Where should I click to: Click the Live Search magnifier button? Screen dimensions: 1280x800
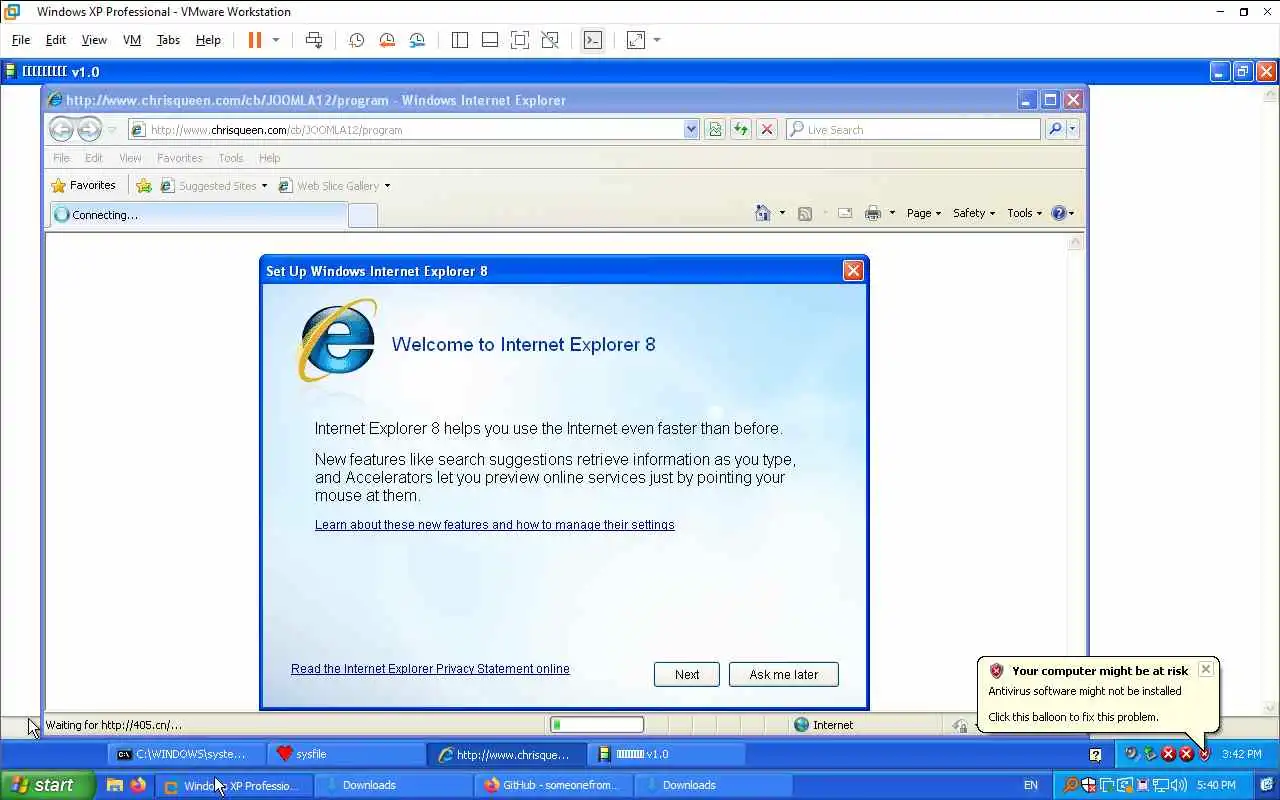(1055, 129)
